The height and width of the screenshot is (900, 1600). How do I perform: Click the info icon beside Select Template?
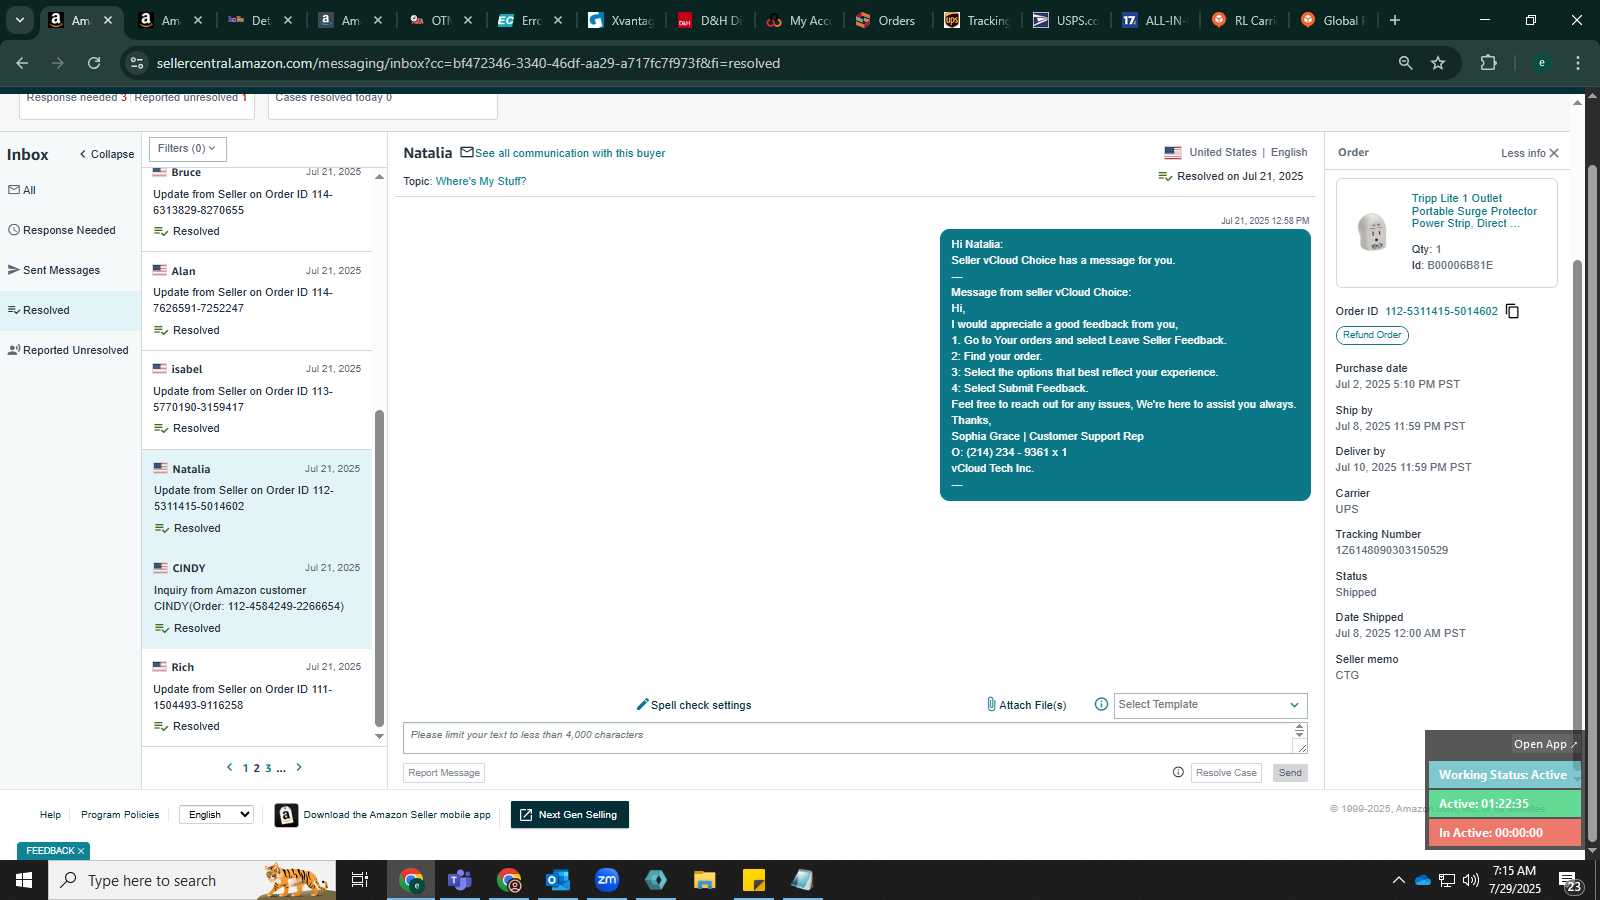(x=1101, y=704)
